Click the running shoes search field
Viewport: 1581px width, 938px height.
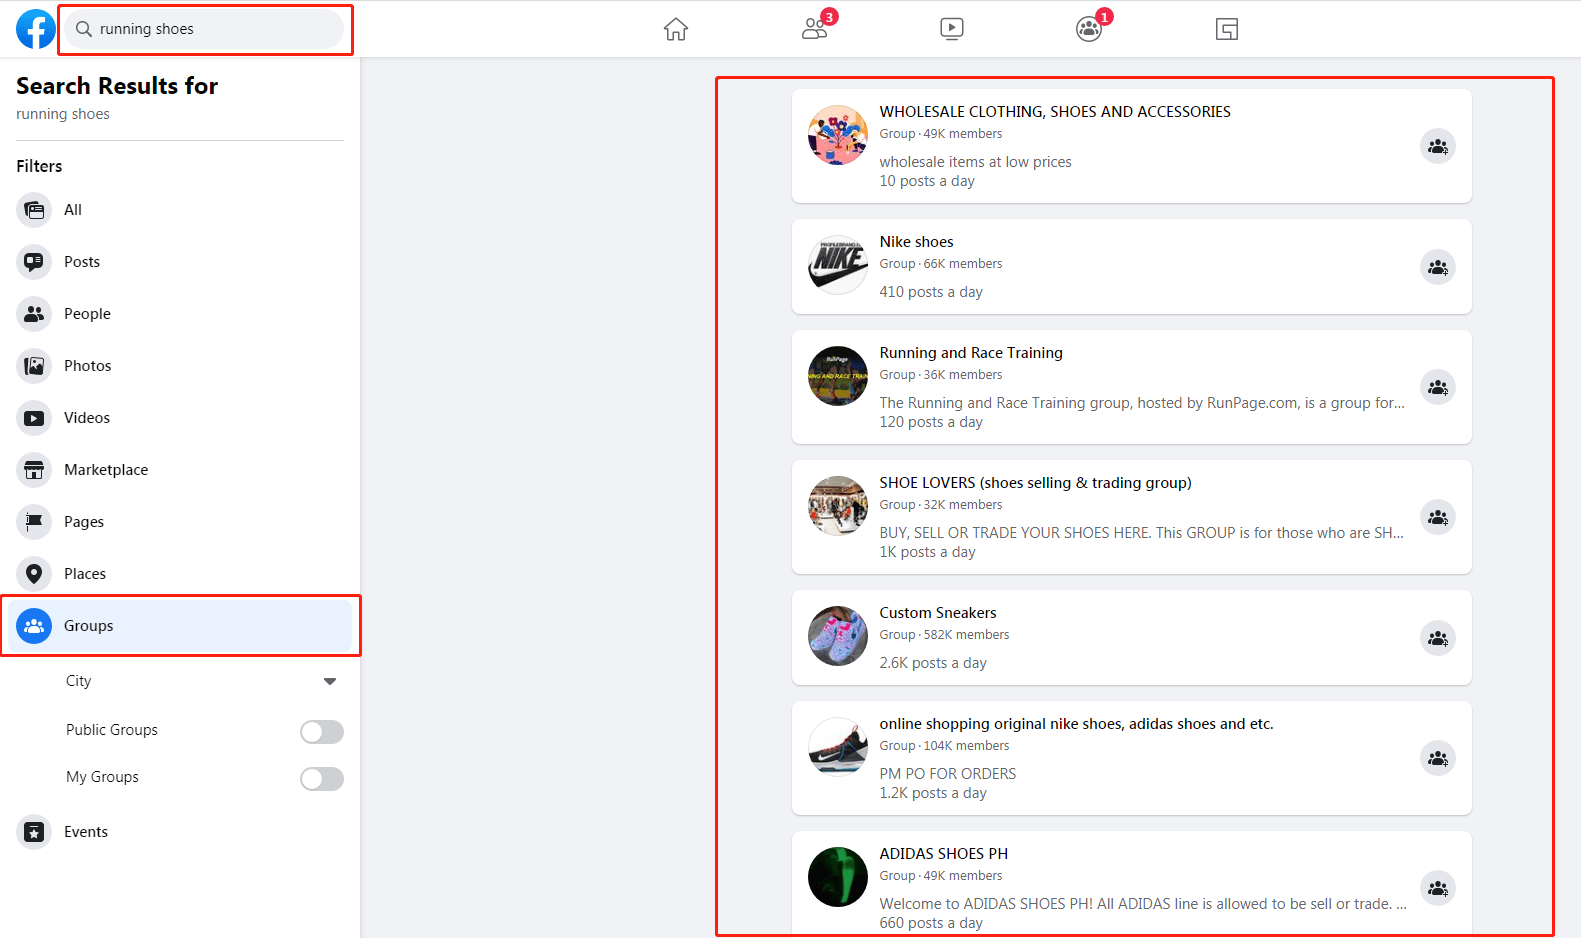(x=205, y=29)
